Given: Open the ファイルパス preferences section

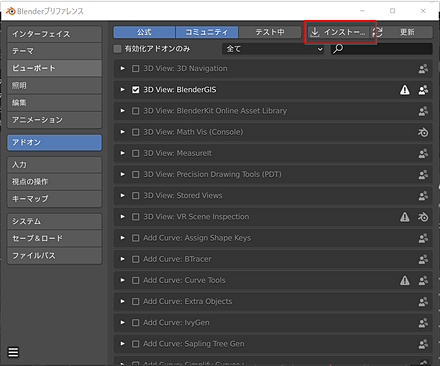Looking at the screenshot, I should pyautogui.click(x=54, y=256).
